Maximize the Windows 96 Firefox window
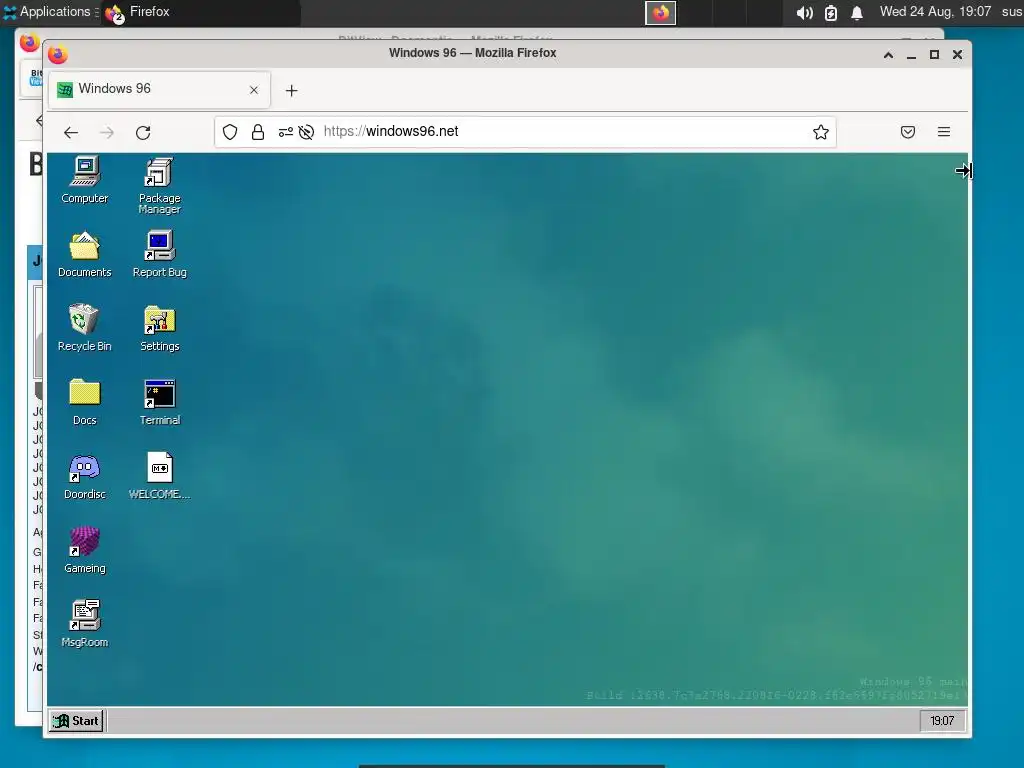This screenshot has width=1024, height=768. 935,55
